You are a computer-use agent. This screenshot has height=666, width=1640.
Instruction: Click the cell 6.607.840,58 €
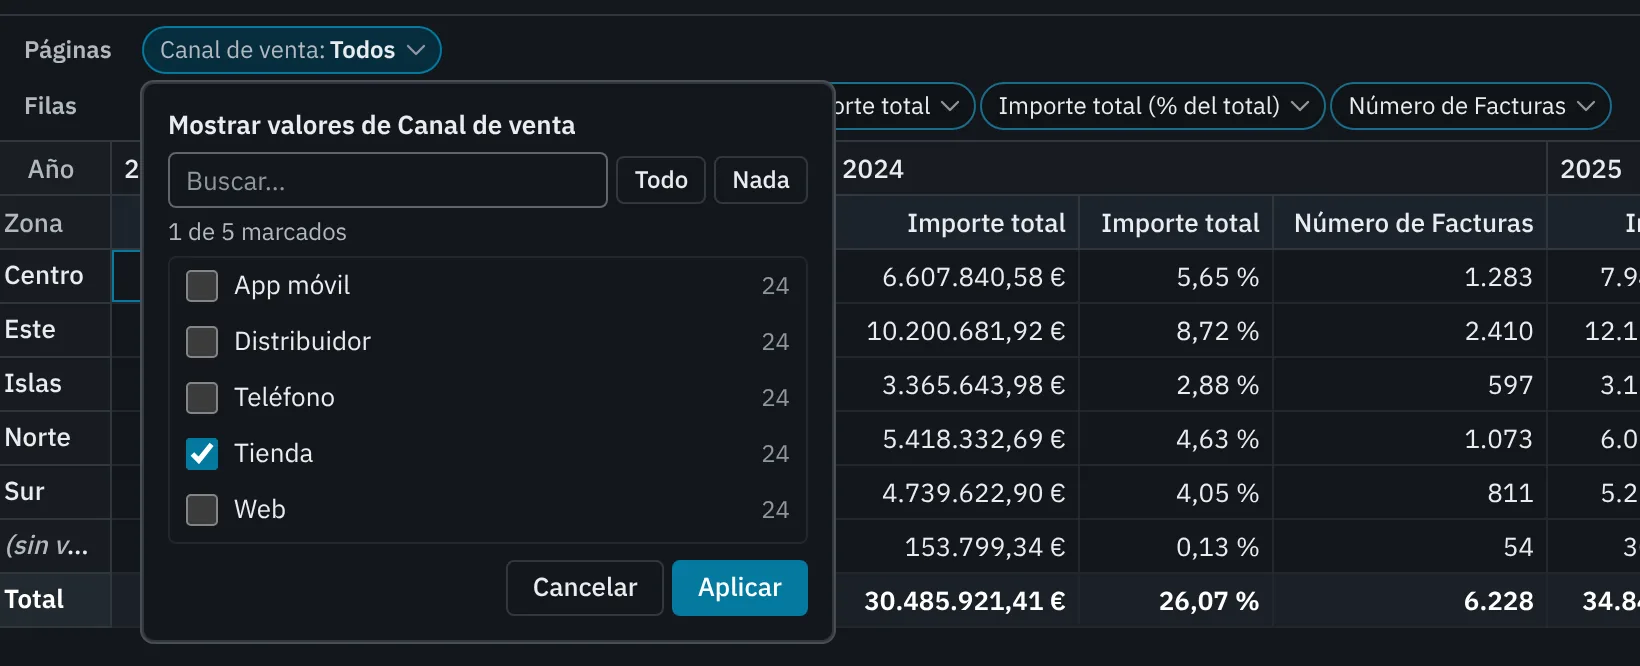957,277
